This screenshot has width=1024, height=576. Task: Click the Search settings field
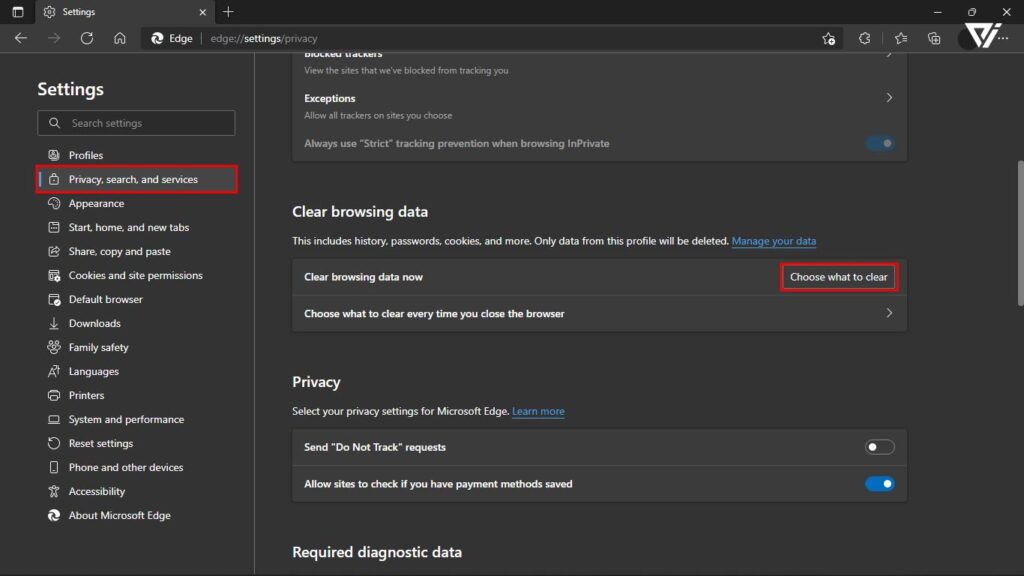coord(136,123)
